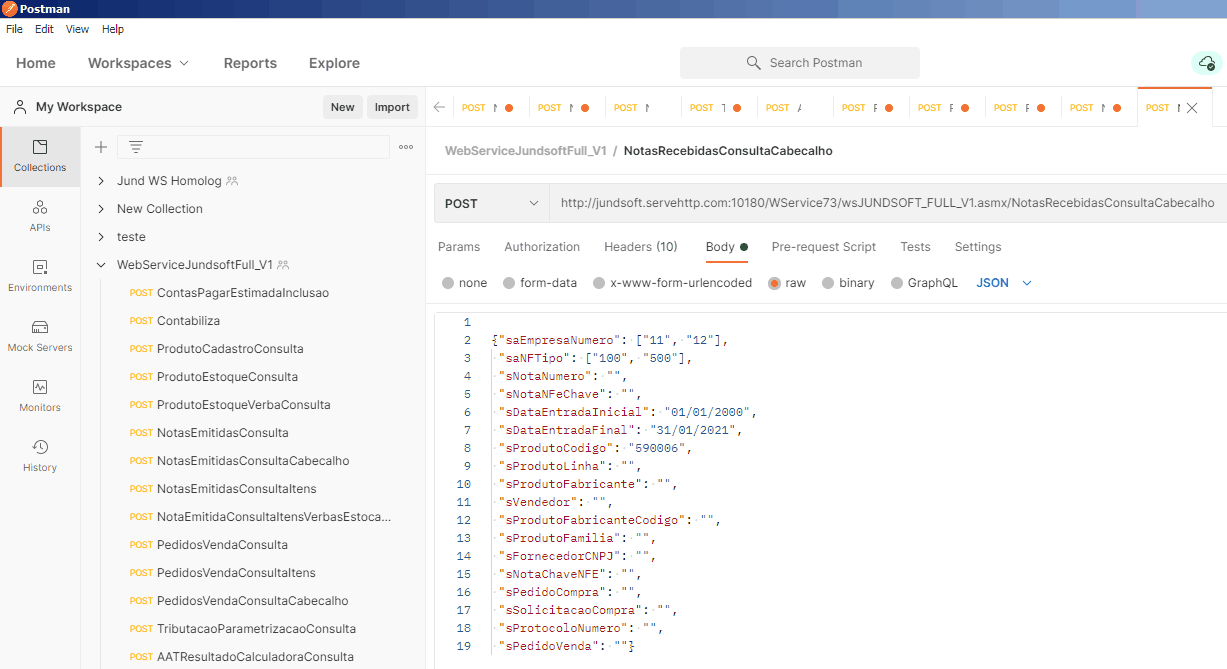Switch to the Headers tab
The width and height of the screenshot is (1227, 669).
(640, 247)
